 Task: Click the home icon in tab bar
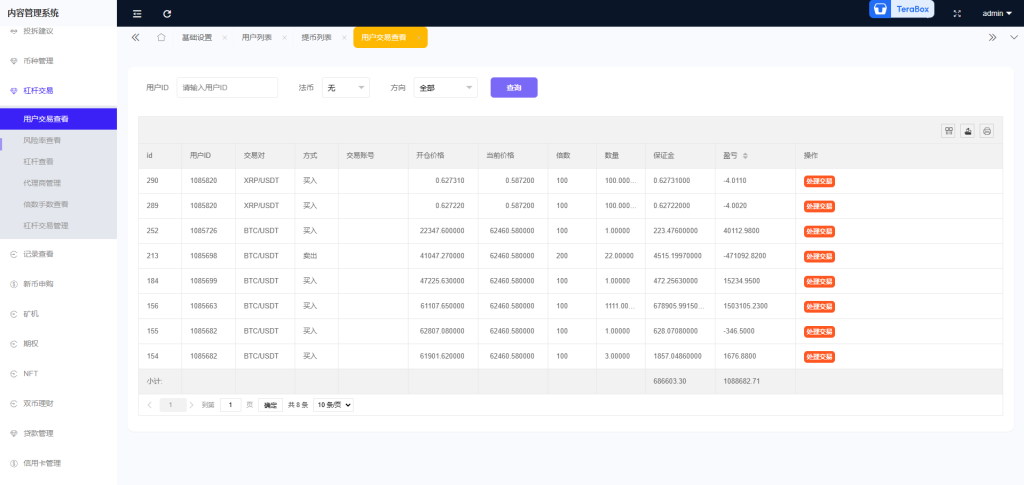pos(161,37)
